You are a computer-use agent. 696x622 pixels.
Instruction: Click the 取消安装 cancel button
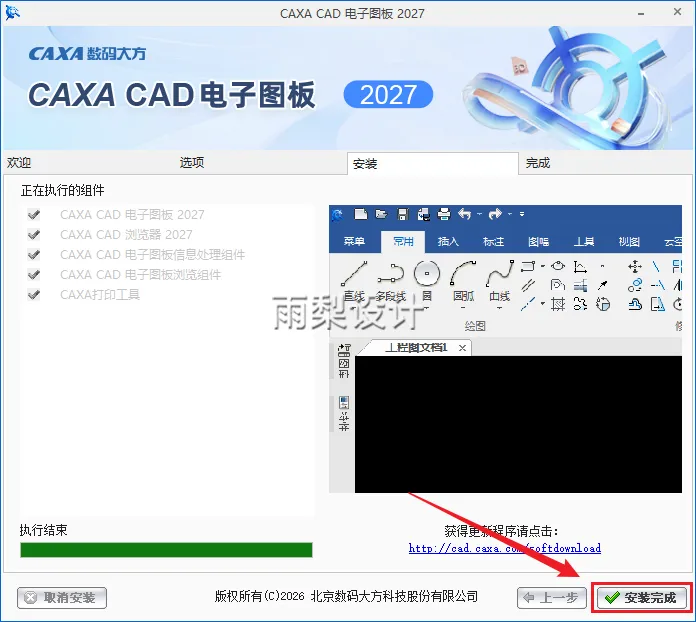click(62, 598)
